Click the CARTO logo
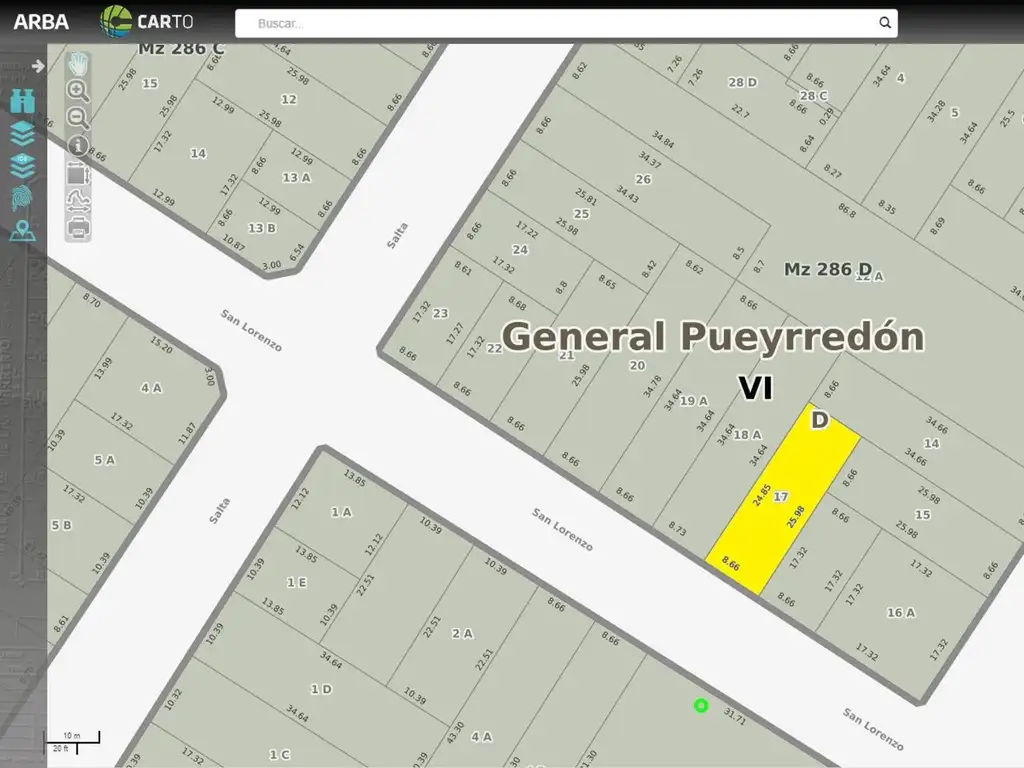1024x768 pixels. point(146,21)
